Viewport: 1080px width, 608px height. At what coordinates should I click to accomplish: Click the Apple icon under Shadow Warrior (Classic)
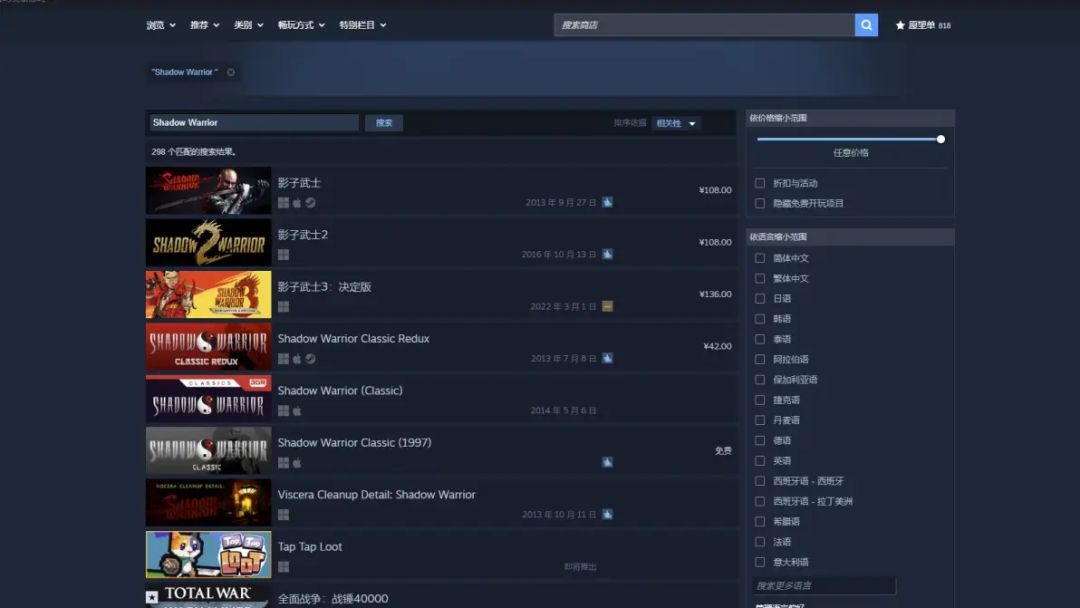[x=297, y=411]
